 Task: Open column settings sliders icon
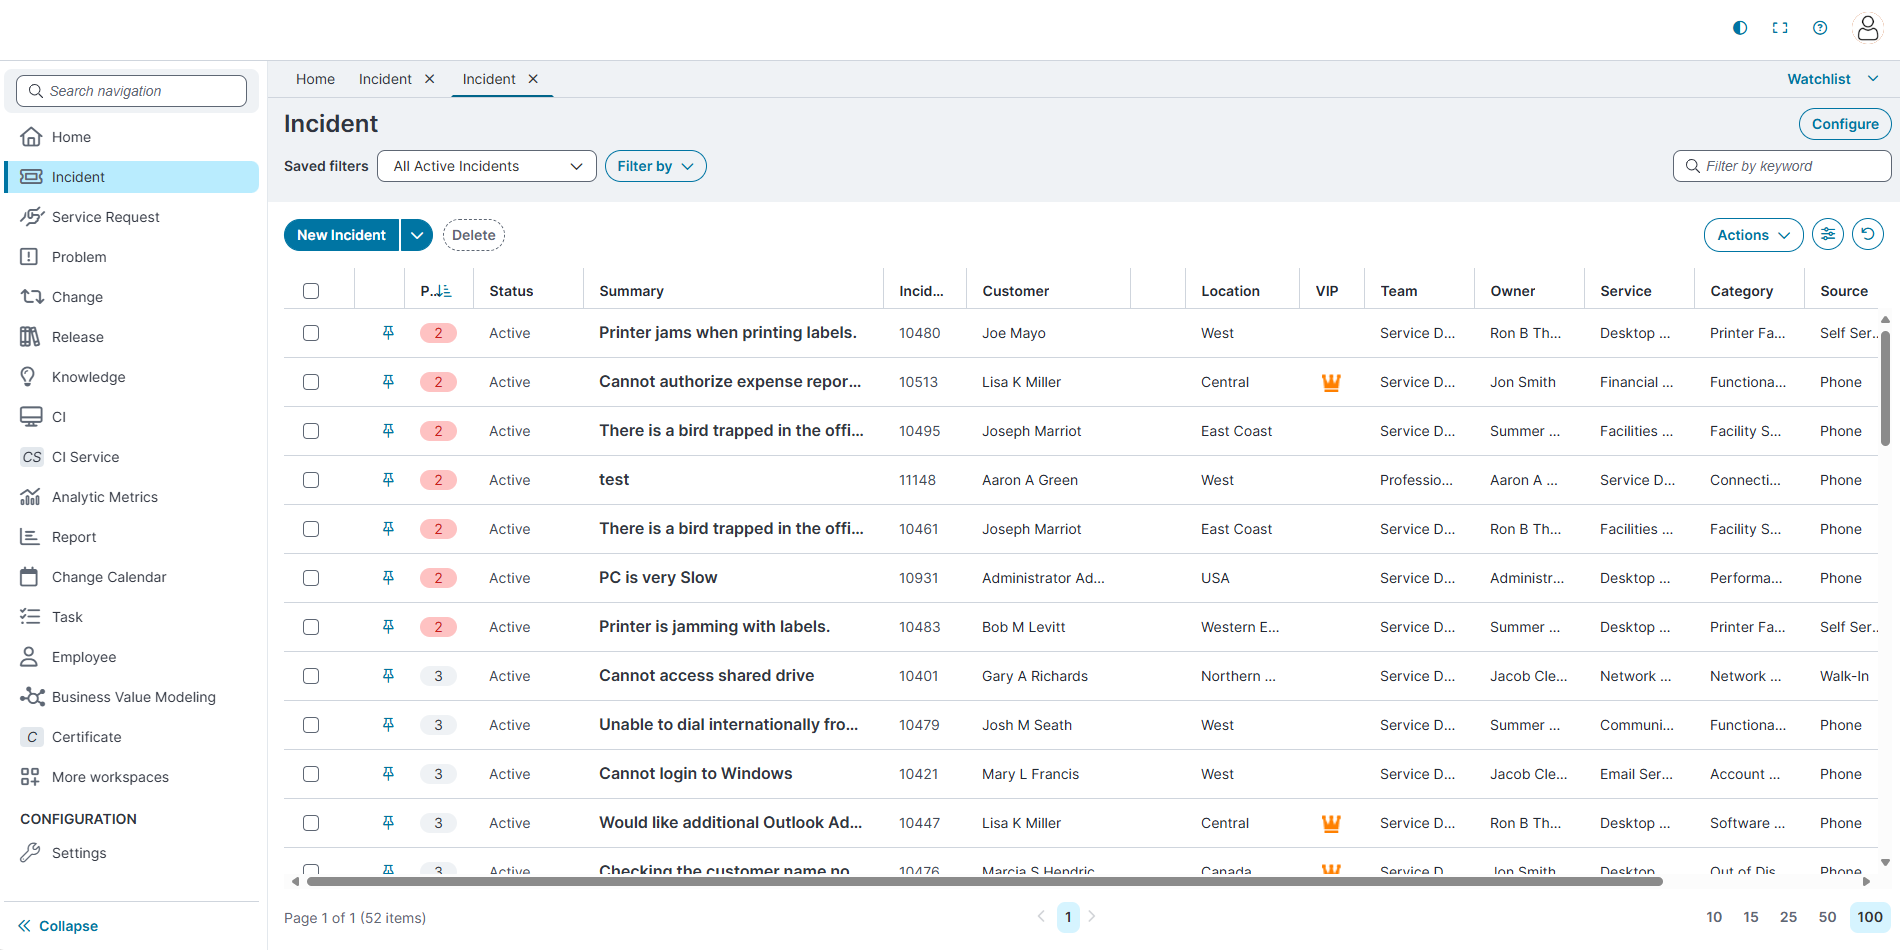(x=1828, y=235)
